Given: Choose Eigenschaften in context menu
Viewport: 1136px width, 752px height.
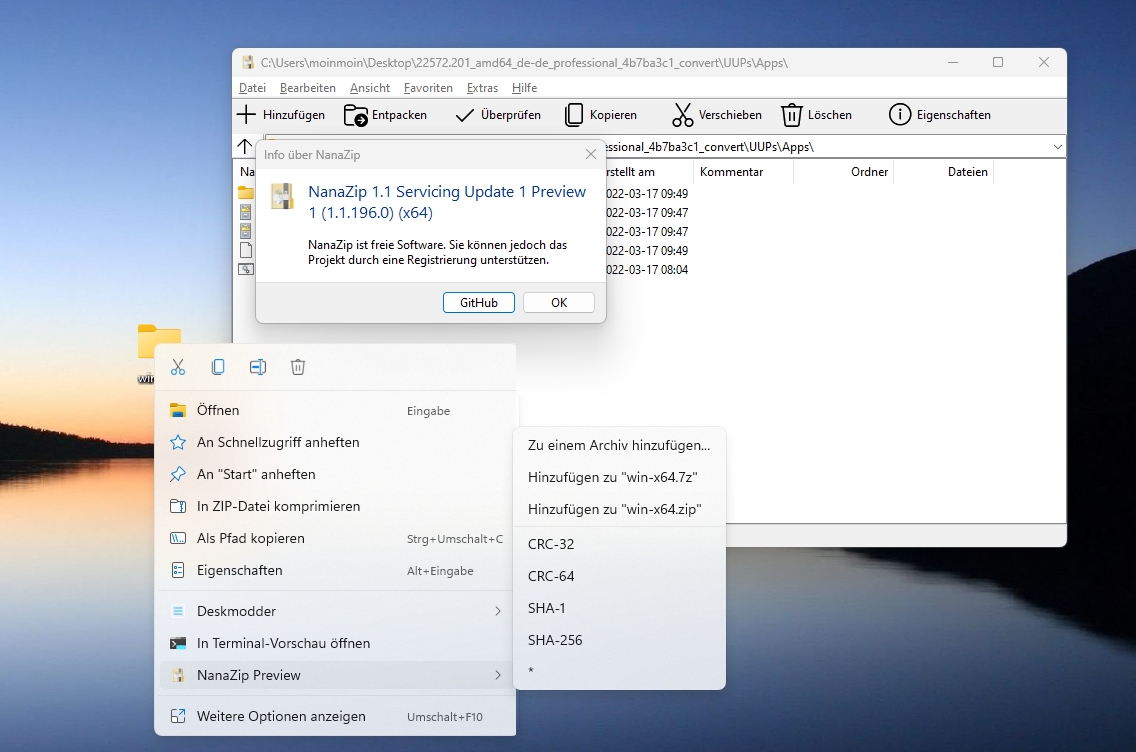Looking at the screenshot, I should tap(336, 570).
